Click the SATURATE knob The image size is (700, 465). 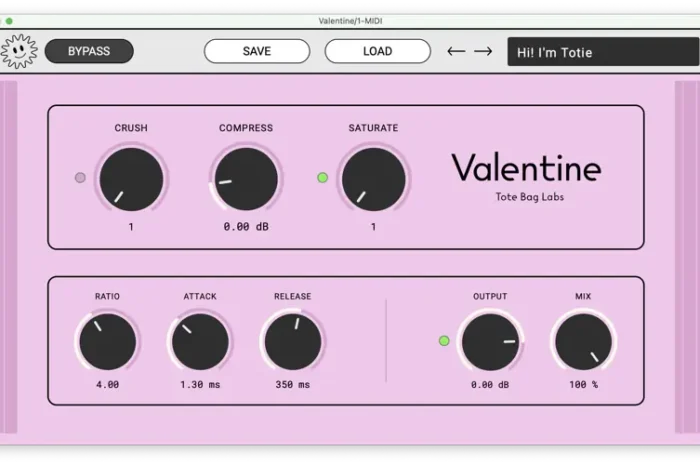[374, 179]
